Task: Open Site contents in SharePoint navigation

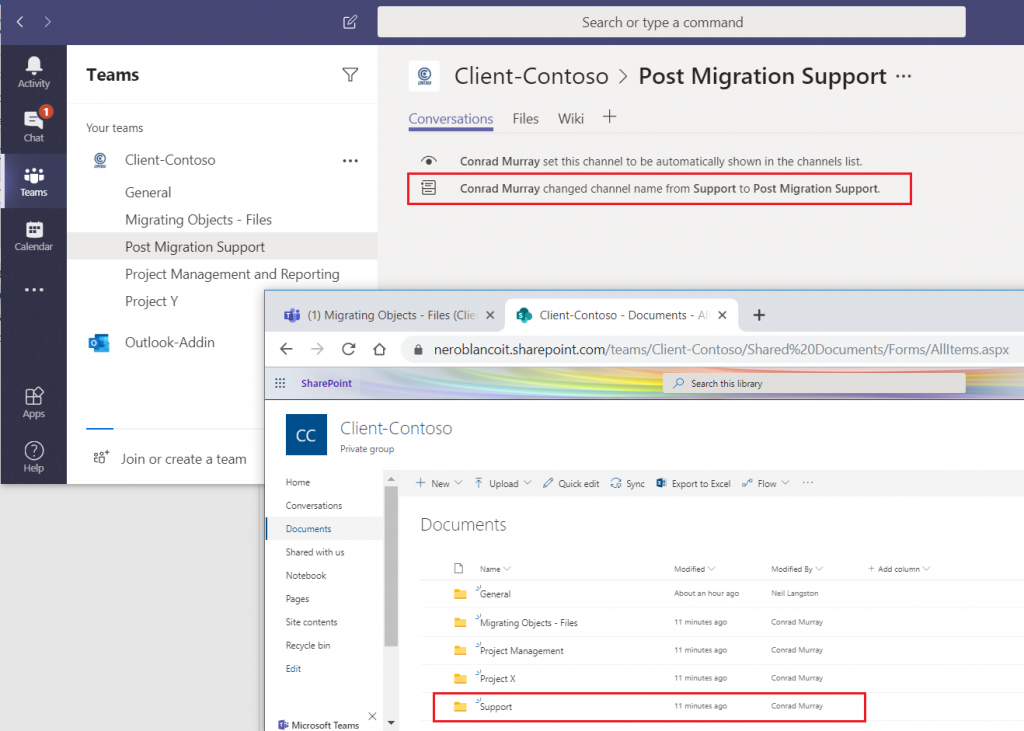Action: [x=312, y=622]
